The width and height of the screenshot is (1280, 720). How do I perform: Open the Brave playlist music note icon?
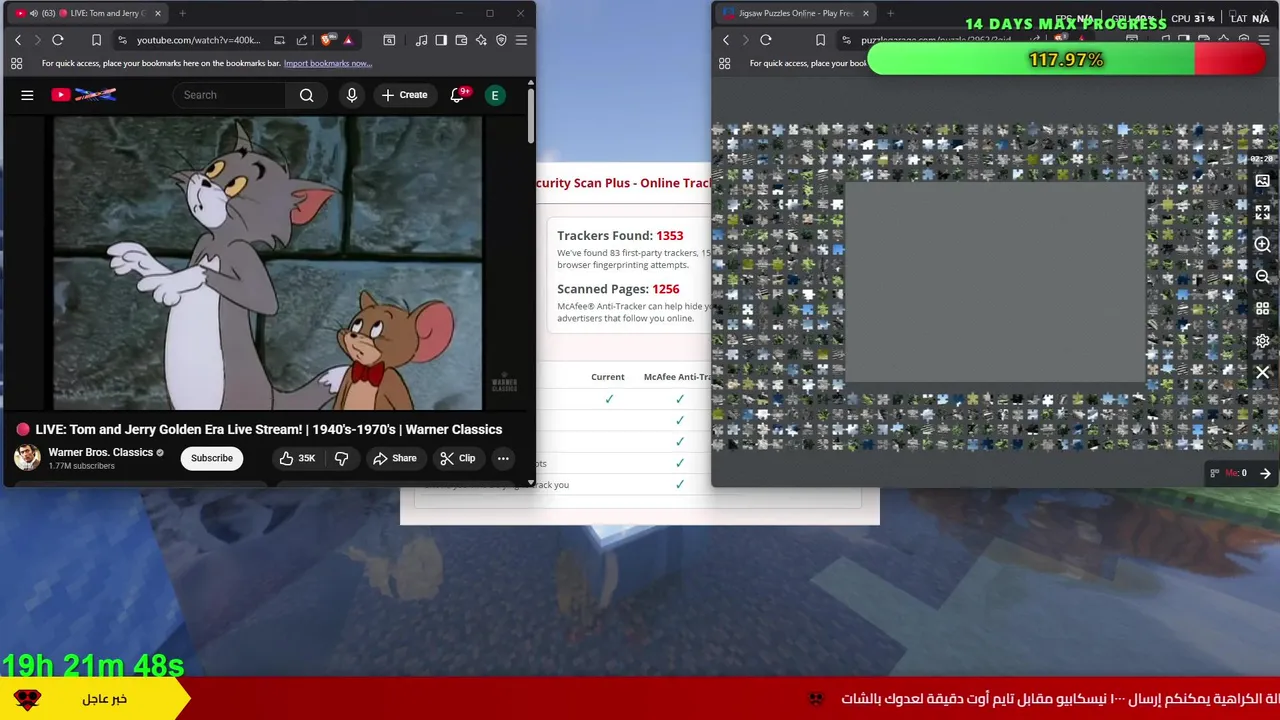pyautogui.click(x=421, y=40)
